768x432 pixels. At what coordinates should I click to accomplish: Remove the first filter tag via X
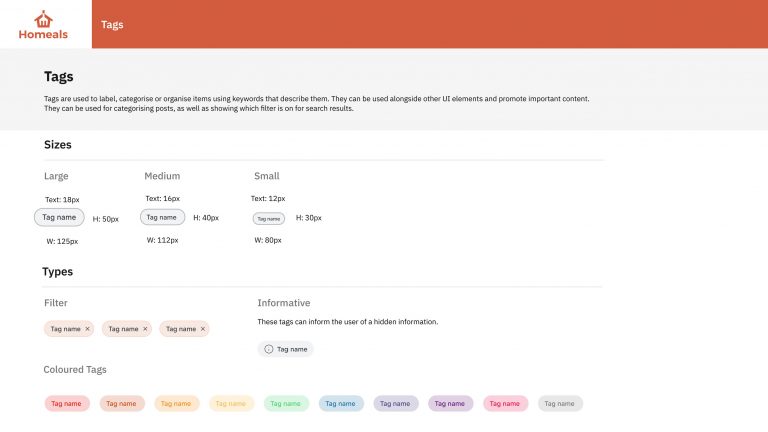click(88, 329)
